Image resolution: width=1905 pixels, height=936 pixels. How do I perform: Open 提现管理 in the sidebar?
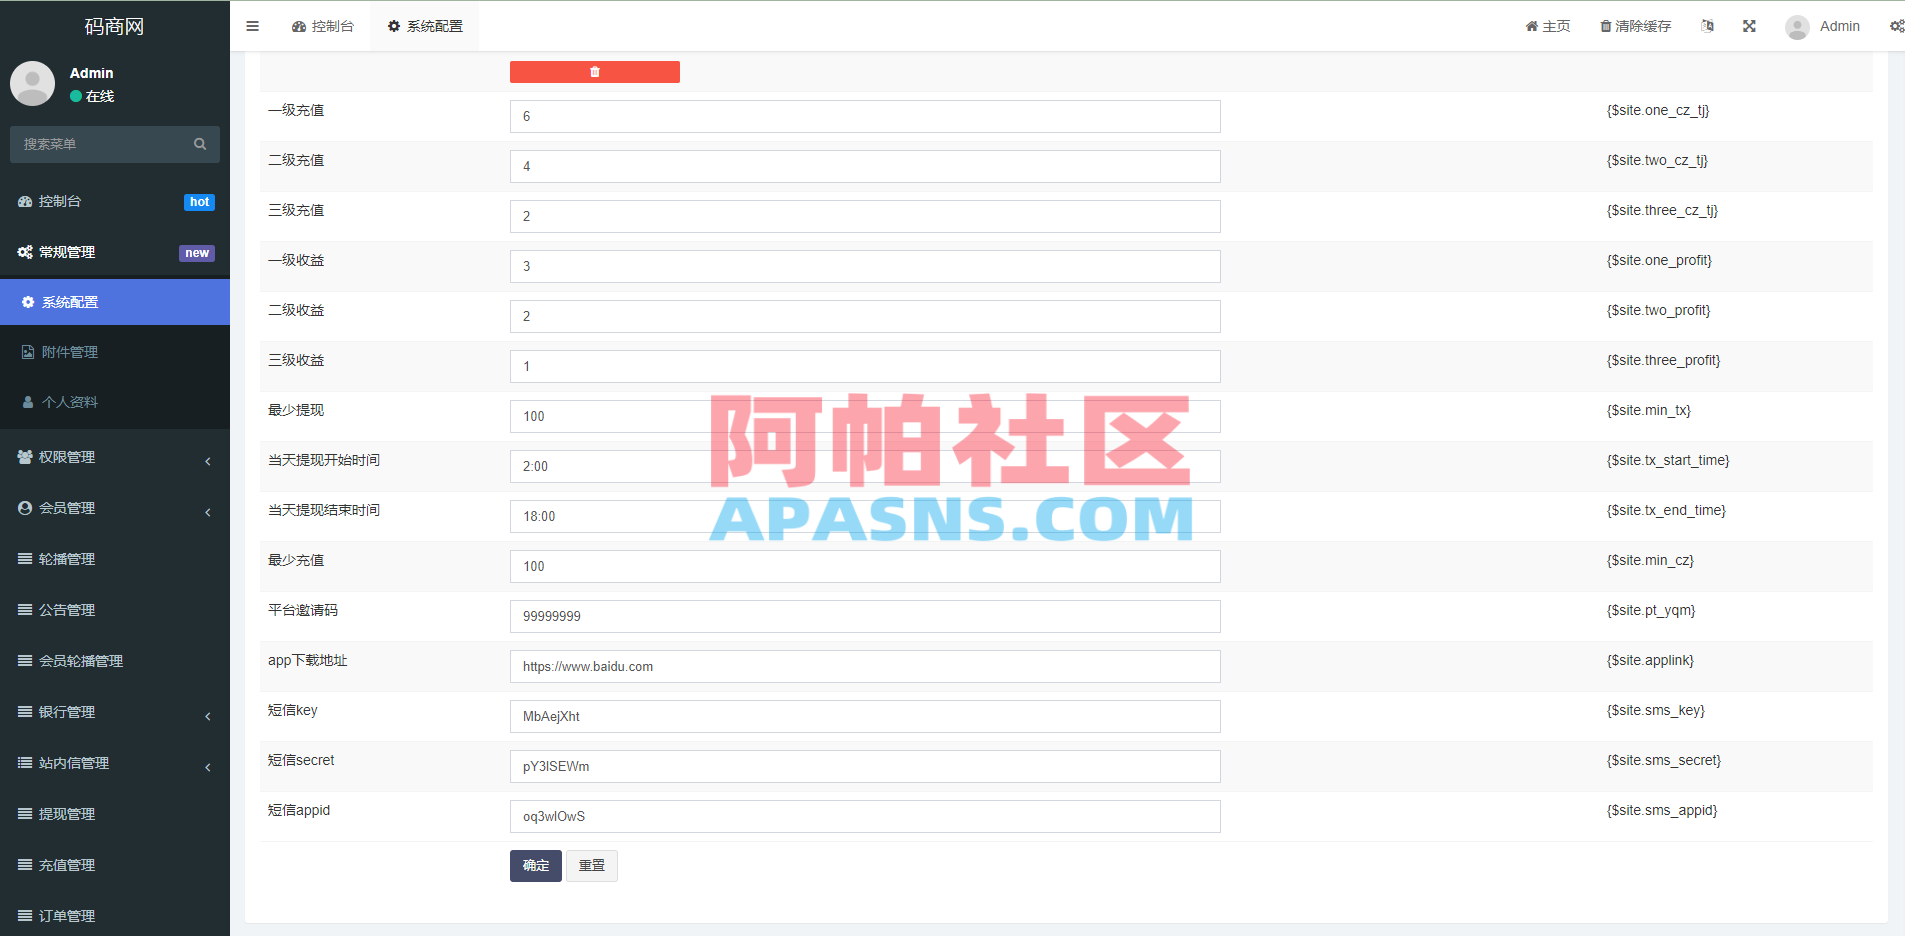(x=115, y=814)
